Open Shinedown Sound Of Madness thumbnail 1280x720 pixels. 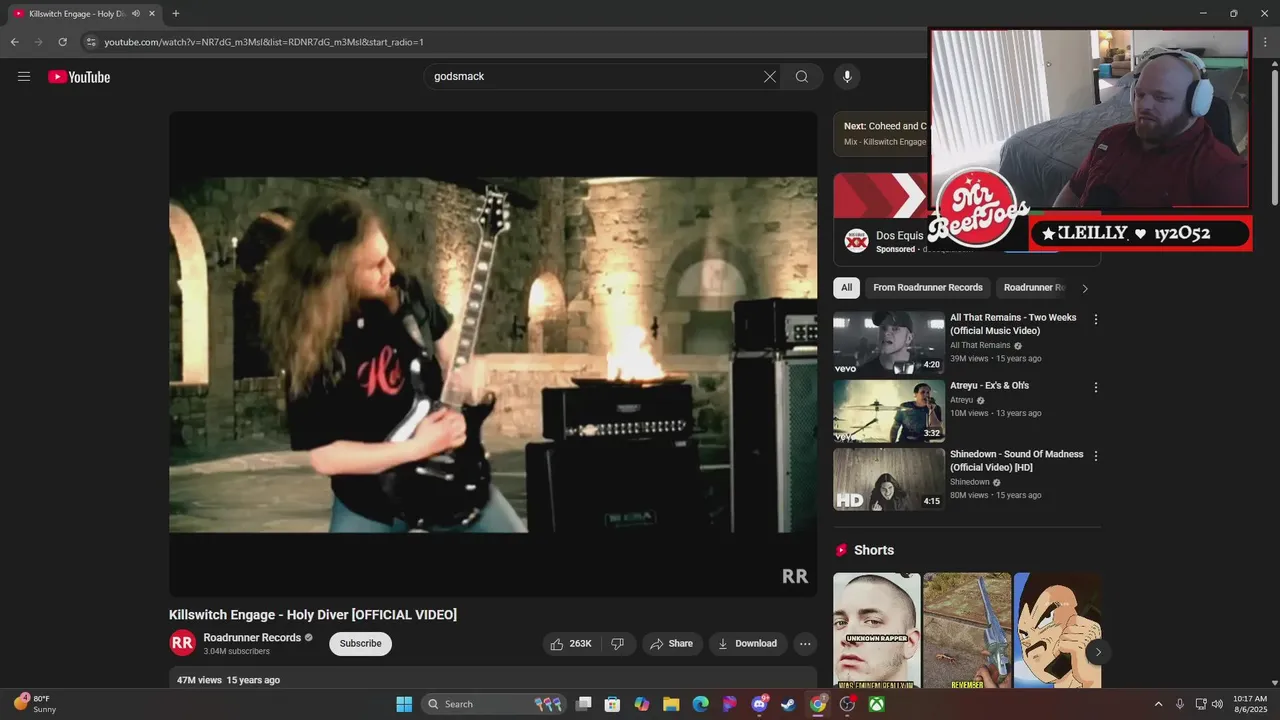(x=889, y=479)
